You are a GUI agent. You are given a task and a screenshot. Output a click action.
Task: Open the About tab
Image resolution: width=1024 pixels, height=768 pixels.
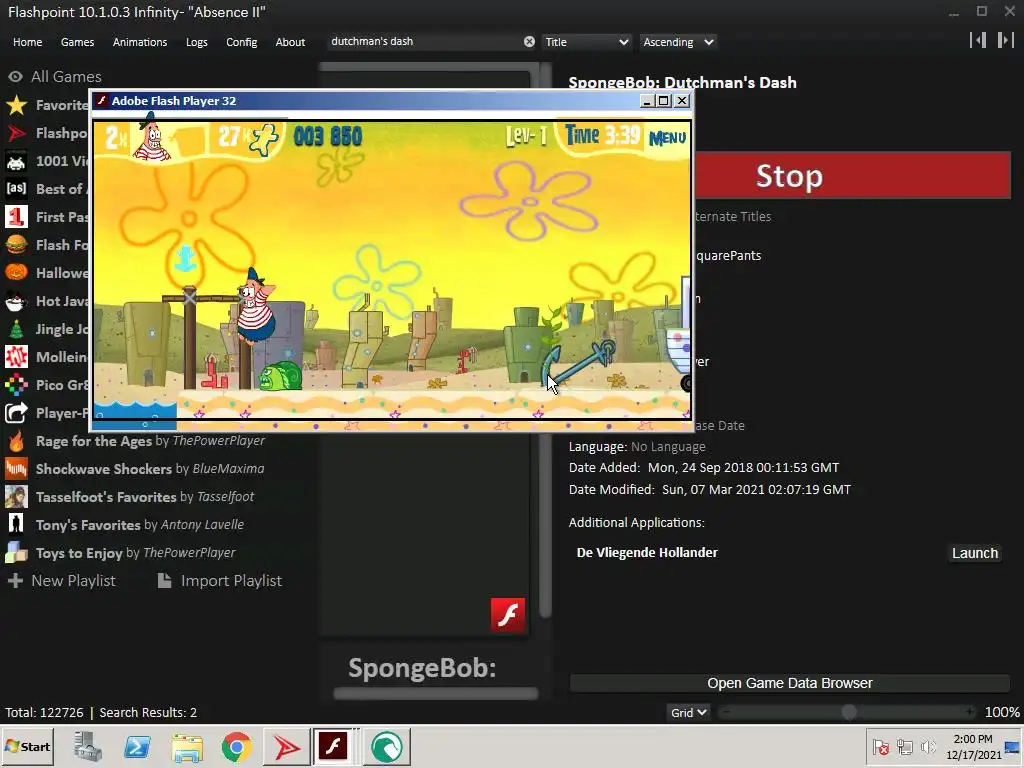[290, 42]
